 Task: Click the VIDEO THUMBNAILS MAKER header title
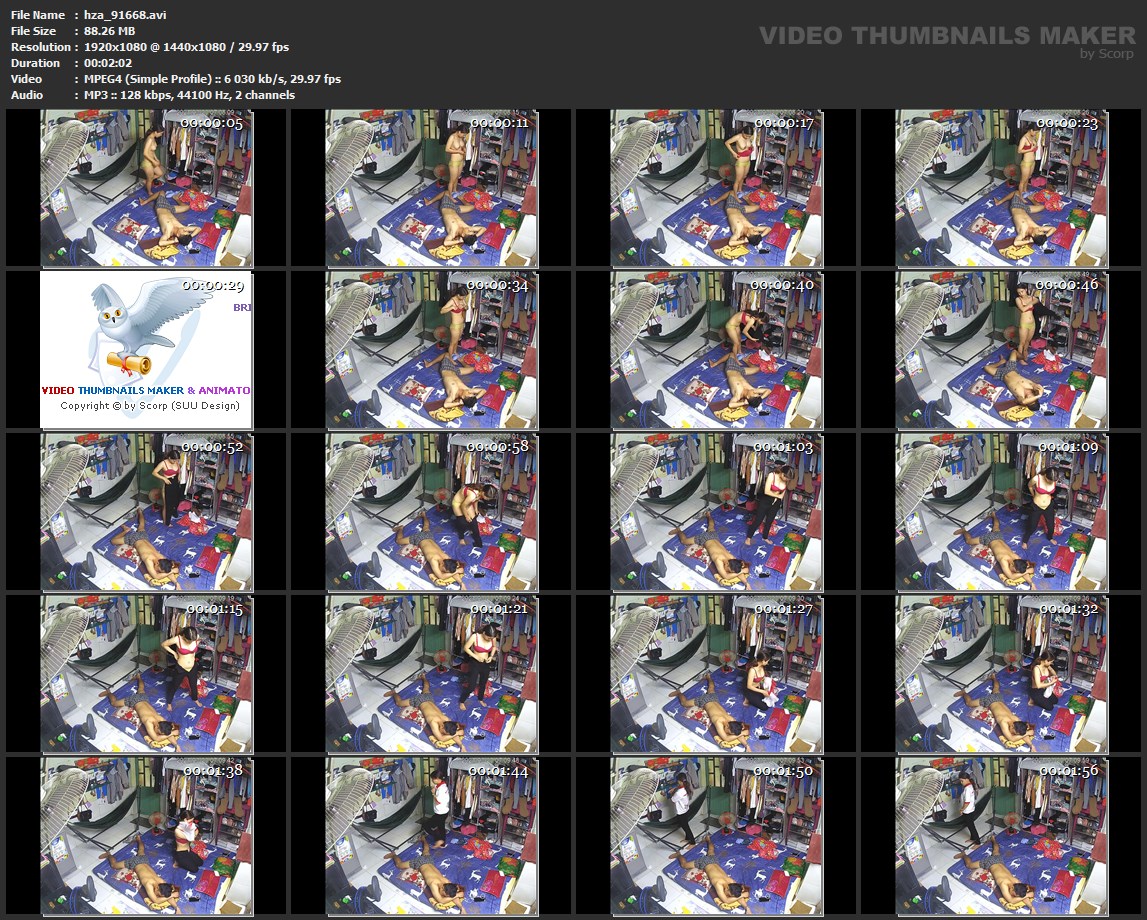pos(947,35)
